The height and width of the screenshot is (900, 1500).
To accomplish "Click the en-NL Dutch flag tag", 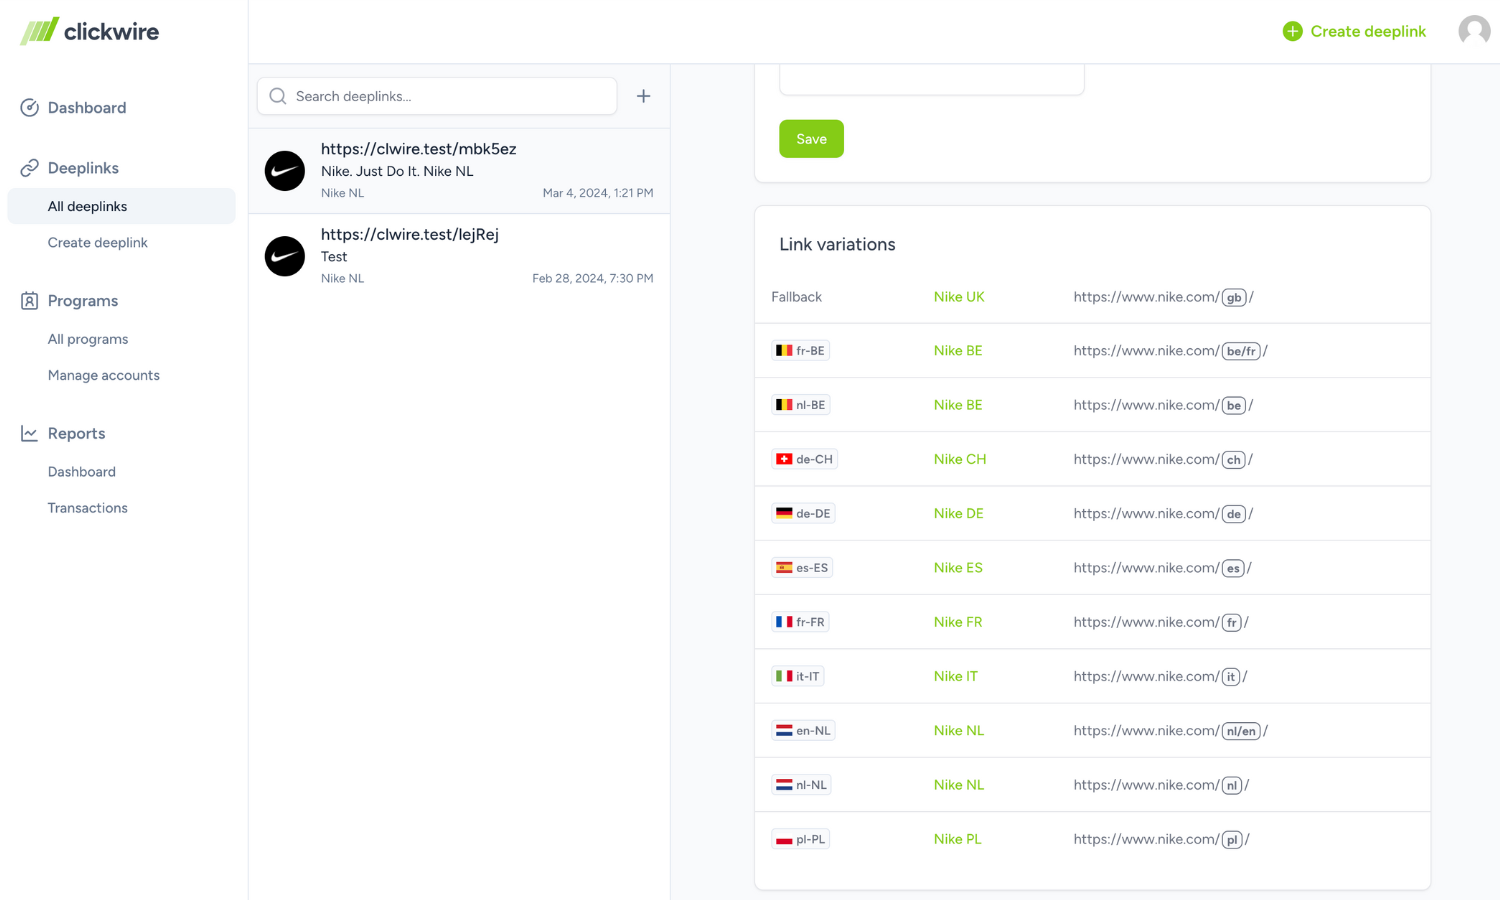I will coord(804,731).
